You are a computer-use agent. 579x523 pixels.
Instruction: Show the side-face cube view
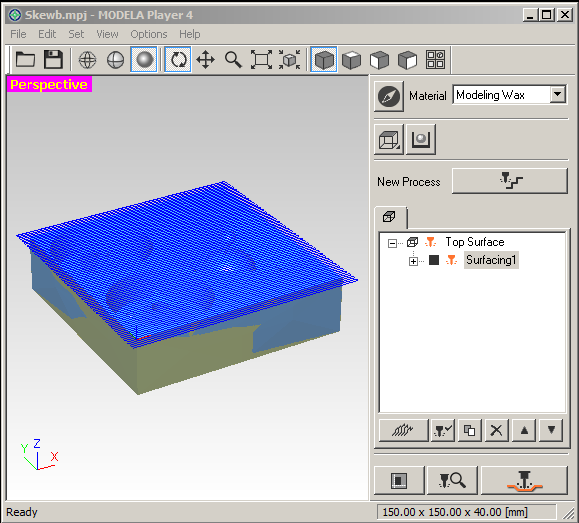coord(407,59)
